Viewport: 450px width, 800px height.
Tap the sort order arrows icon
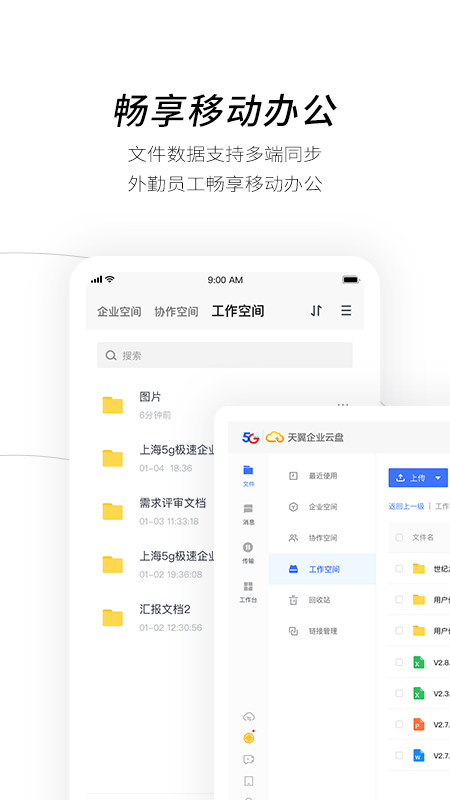click(316, 310)
